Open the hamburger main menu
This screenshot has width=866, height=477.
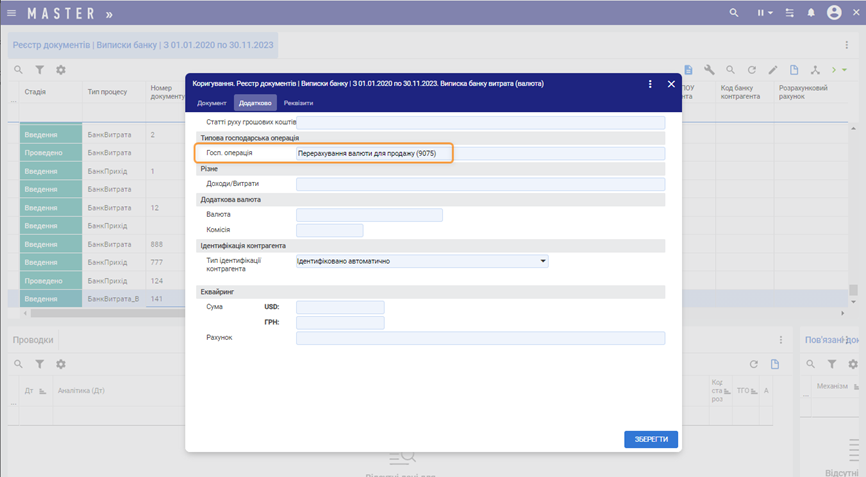pyautogui.click(x=12, y=13)
